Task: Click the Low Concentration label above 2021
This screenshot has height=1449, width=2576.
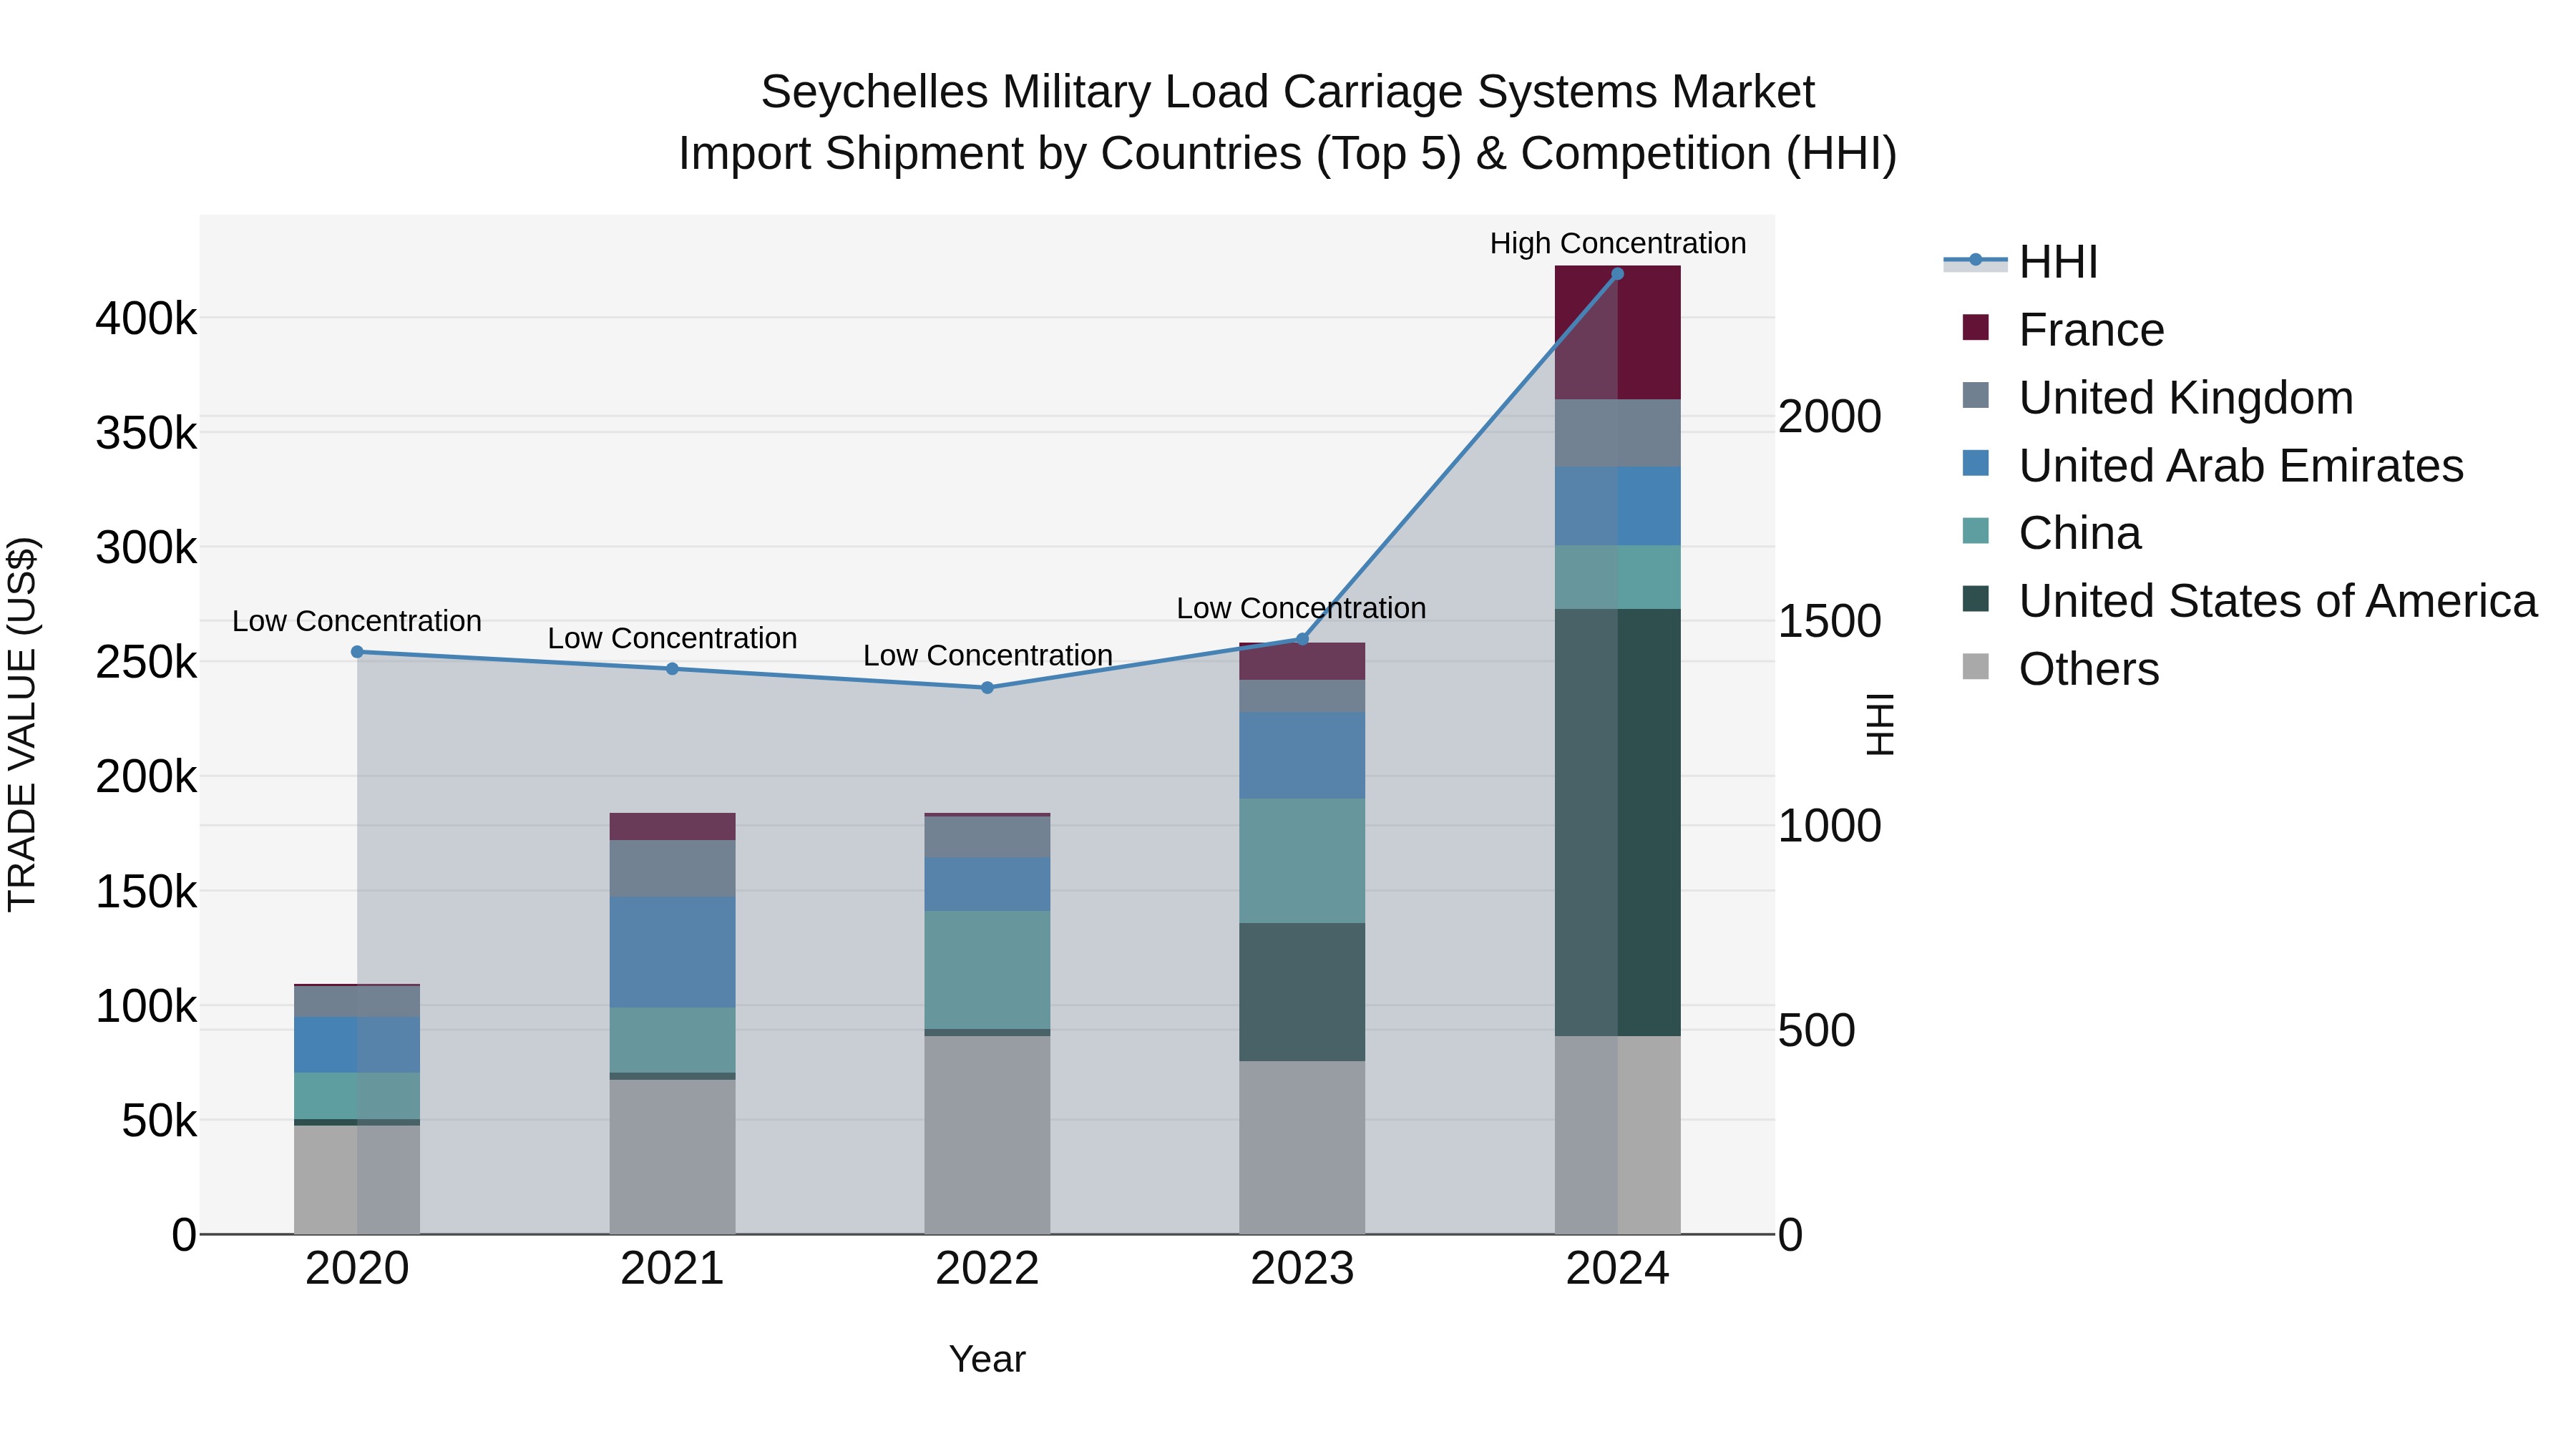Action: click(x=672, y=638)
